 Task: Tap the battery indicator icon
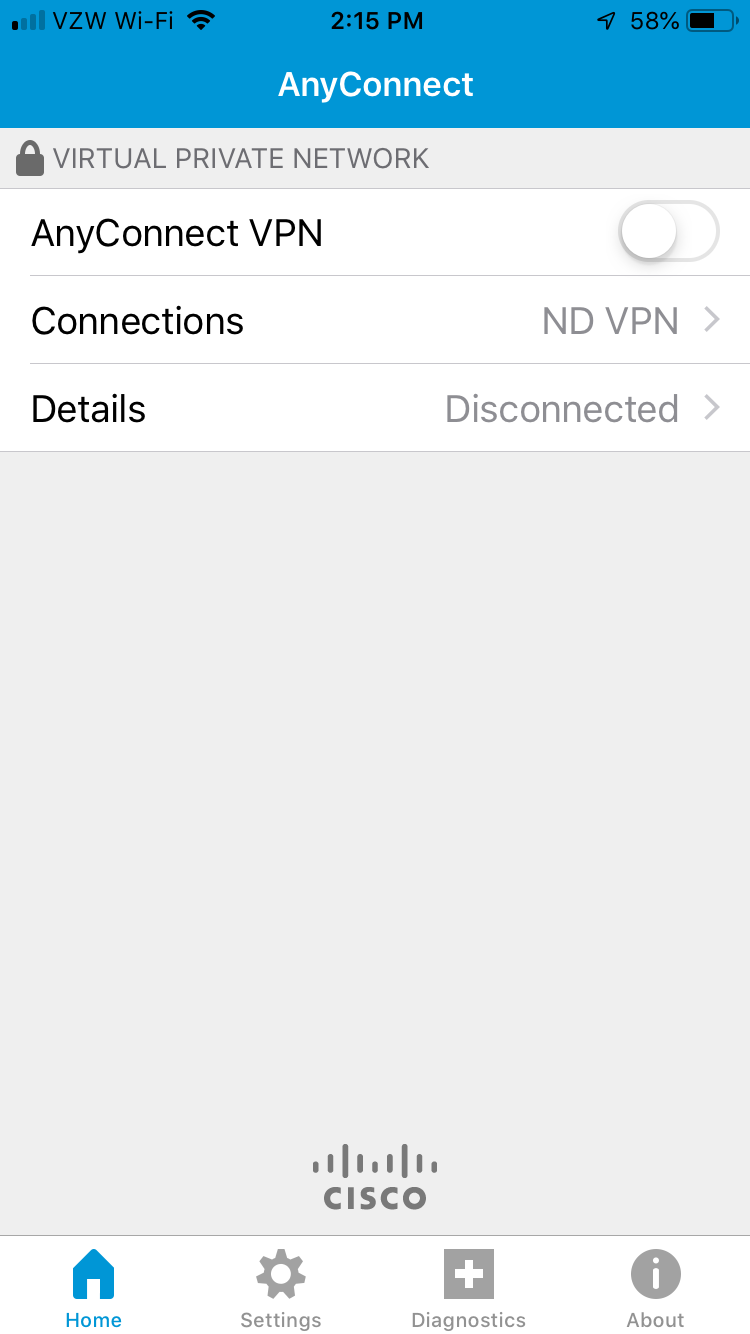(x=712, y=20)
